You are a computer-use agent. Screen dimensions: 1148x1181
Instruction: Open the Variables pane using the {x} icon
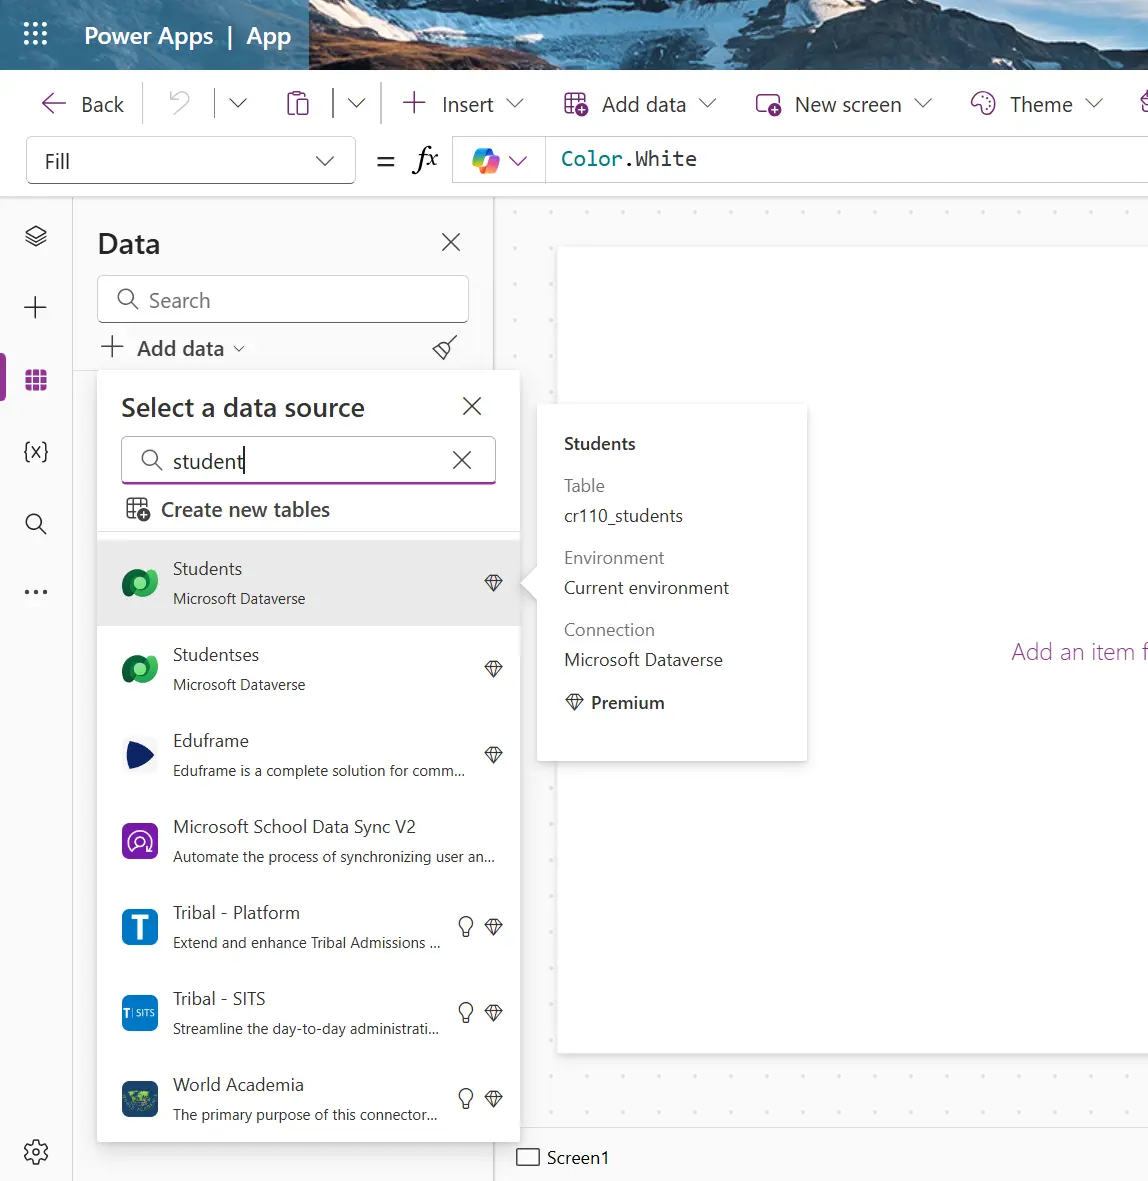36,452
